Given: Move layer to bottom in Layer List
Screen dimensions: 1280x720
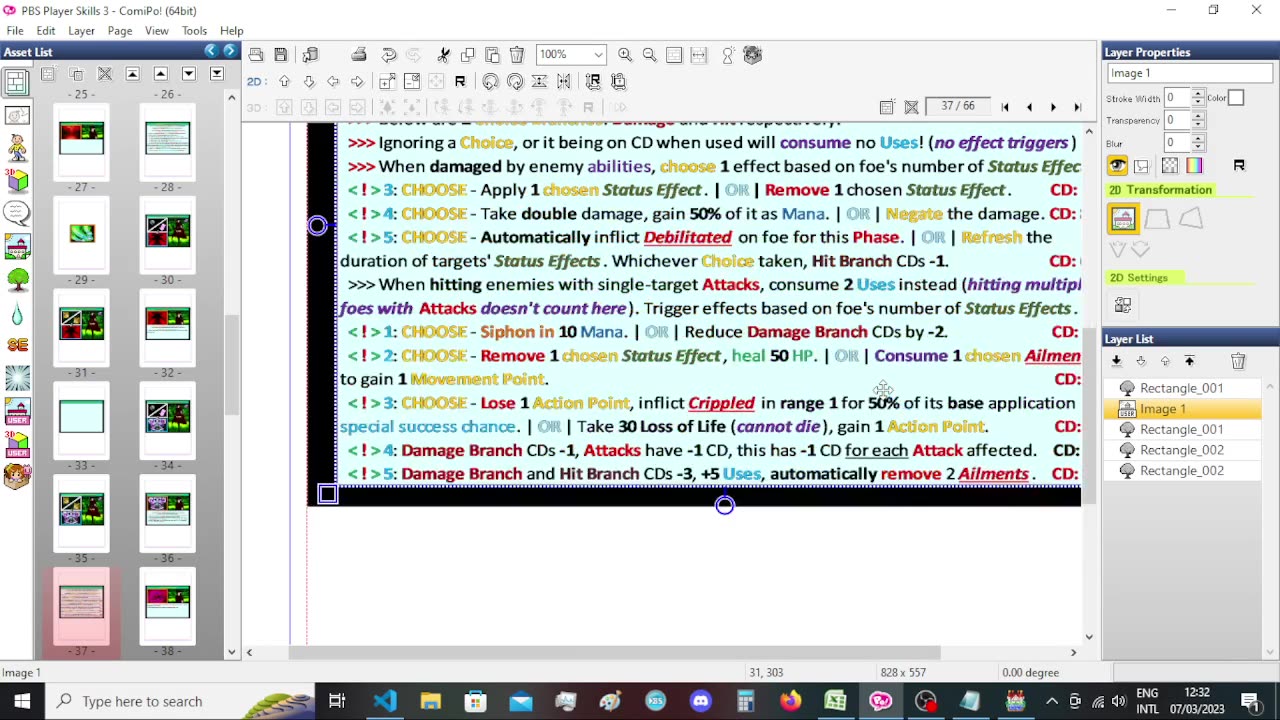Looking at the screenshot, I should 1116,361.
